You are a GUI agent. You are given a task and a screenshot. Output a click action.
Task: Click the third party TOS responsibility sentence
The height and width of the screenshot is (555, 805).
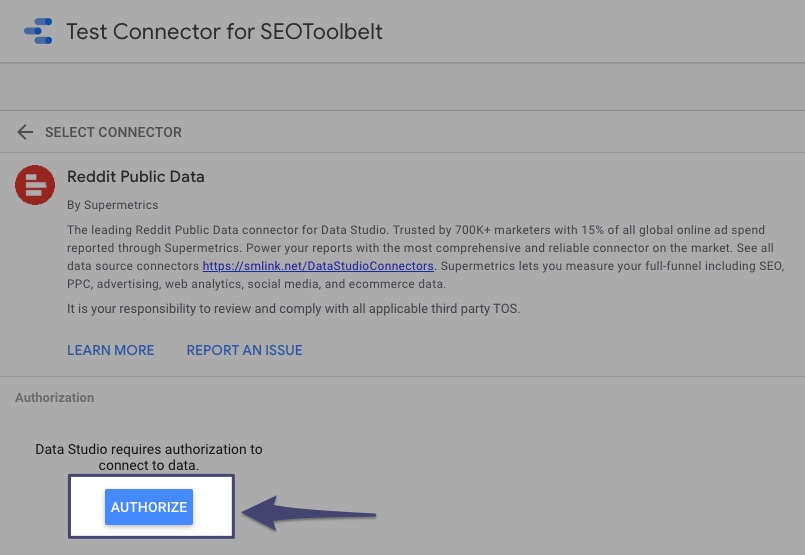294,309
